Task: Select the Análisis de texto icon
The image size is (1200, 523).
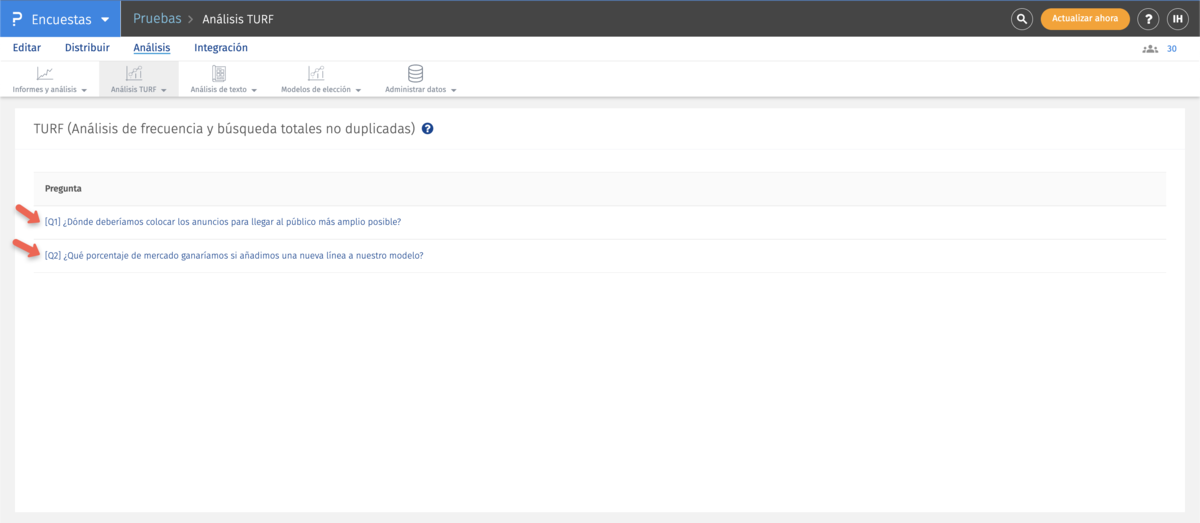Action: (219, 73)
